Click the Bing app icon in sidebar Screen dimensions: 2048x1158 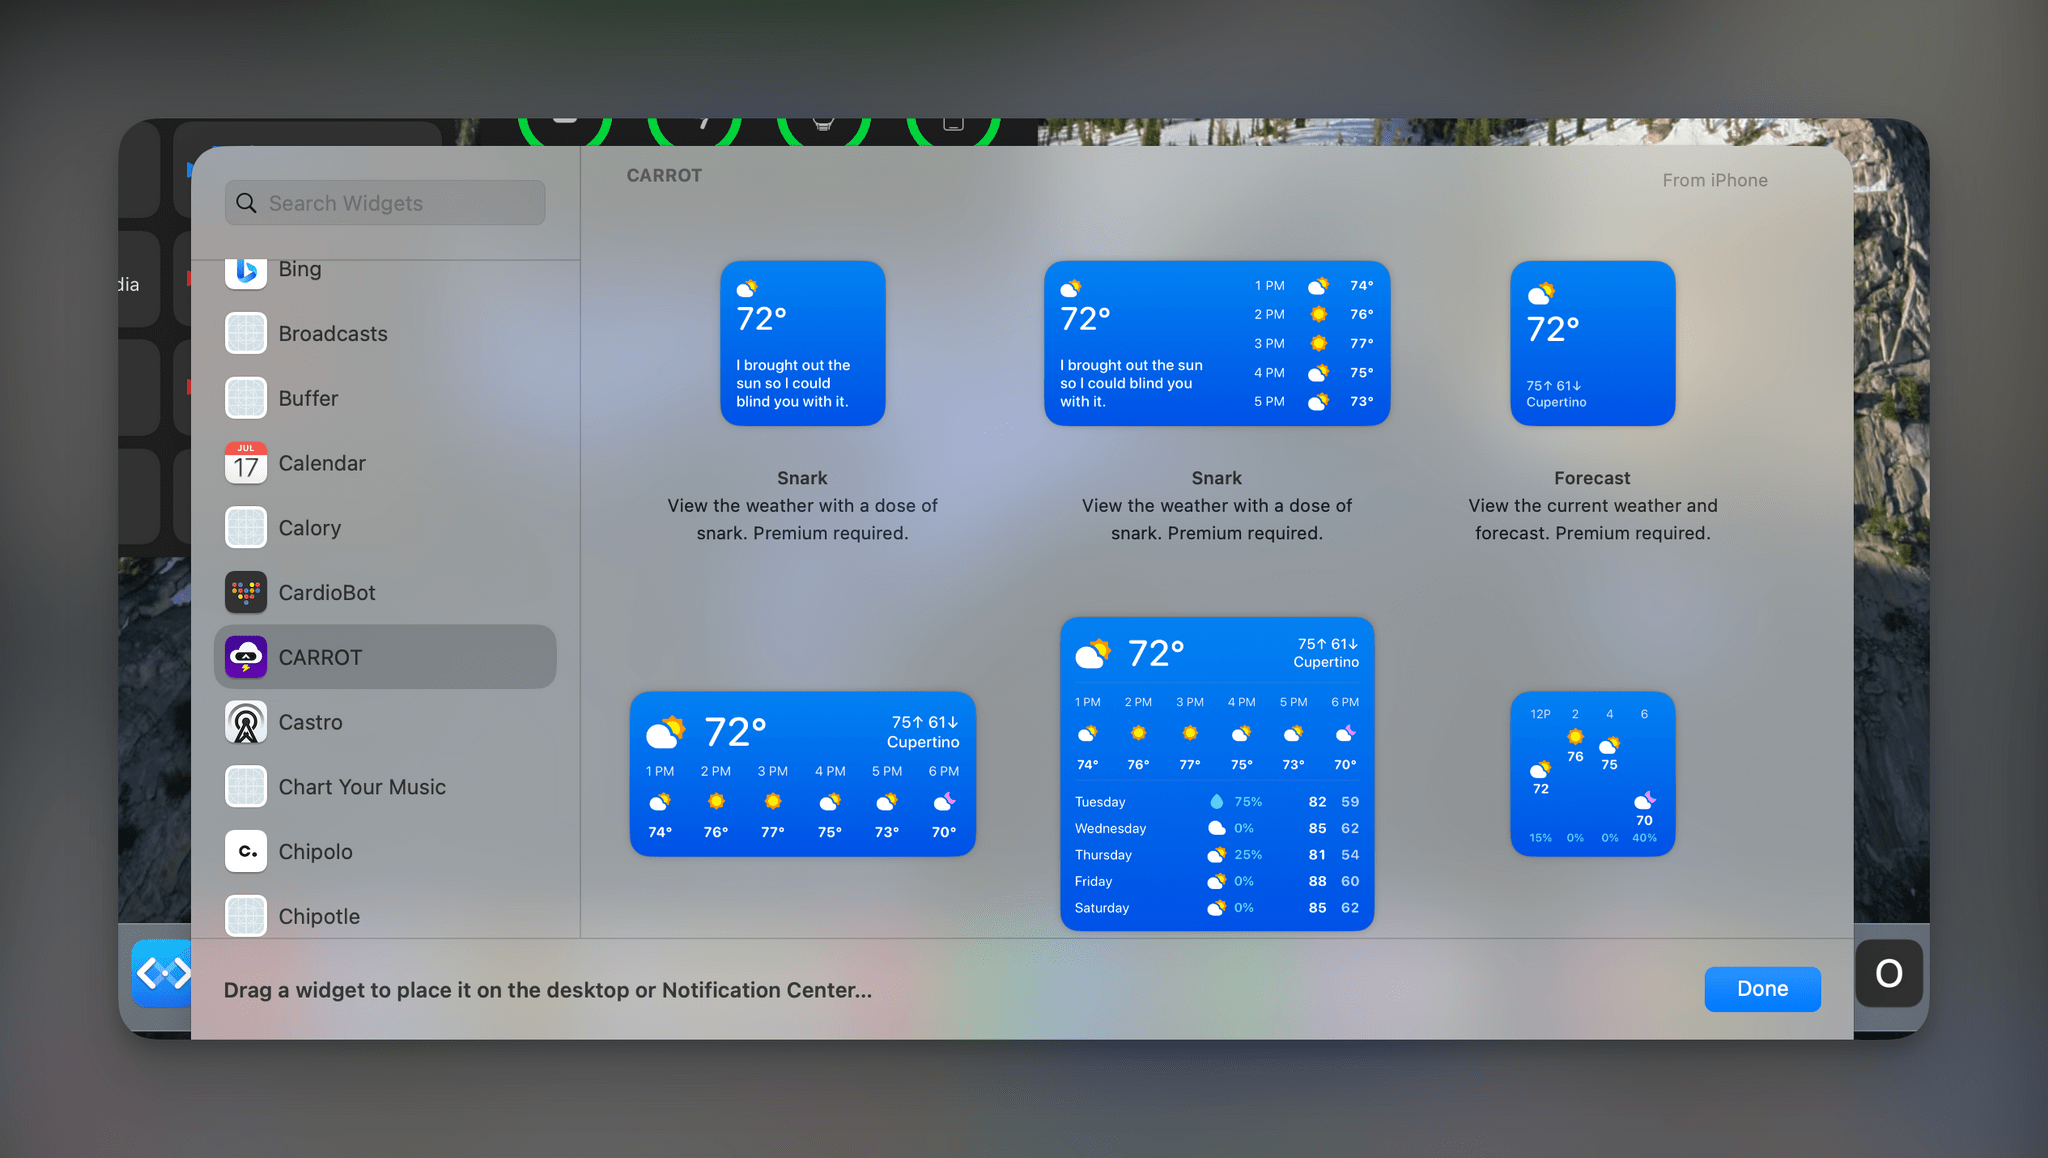coord(246,271)
